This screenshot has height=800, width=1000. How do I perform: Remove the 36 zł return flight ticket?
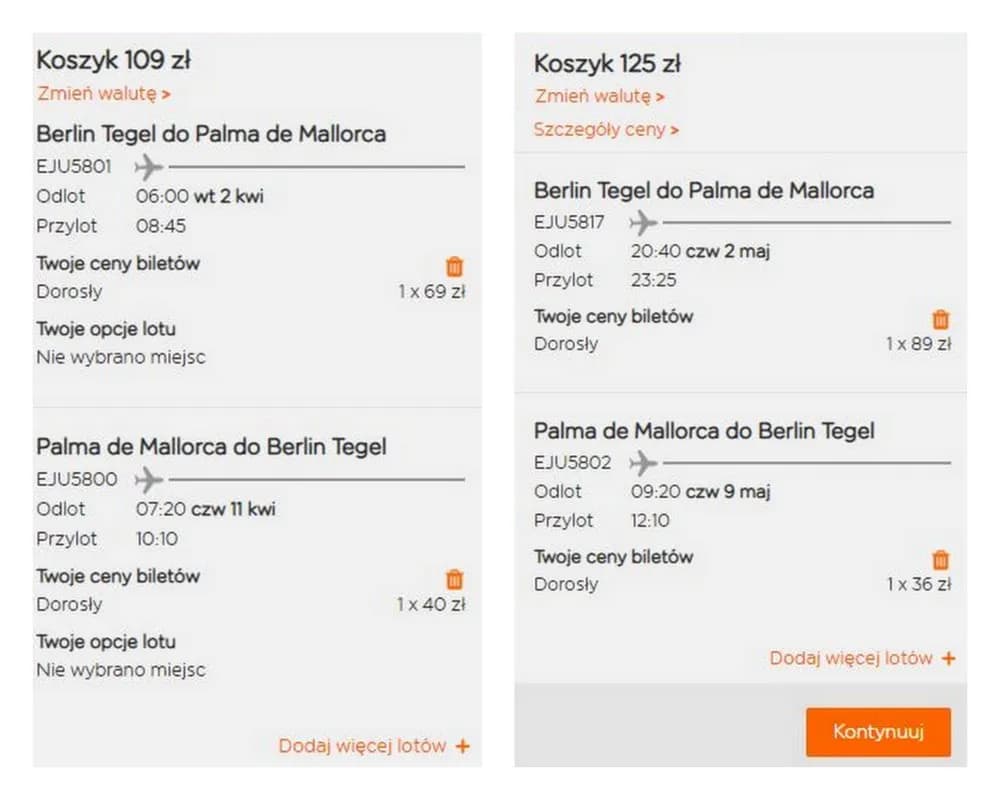coord(940,560)
